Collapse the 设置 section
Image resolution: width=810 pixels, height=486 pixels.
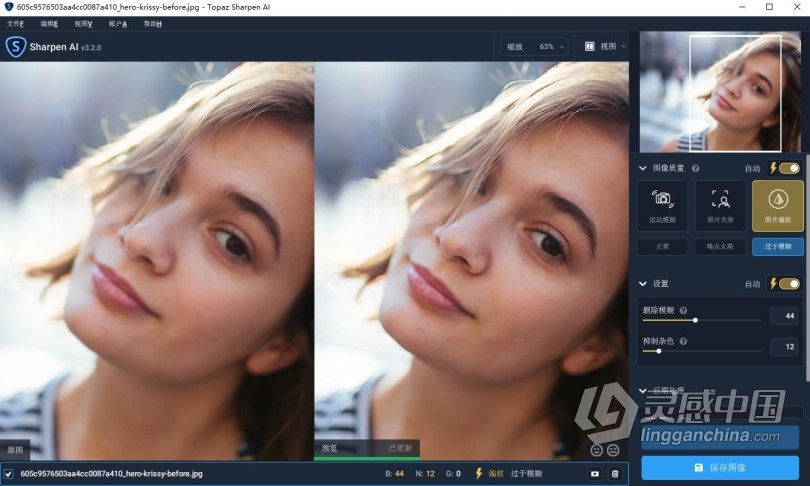[643, 284]
